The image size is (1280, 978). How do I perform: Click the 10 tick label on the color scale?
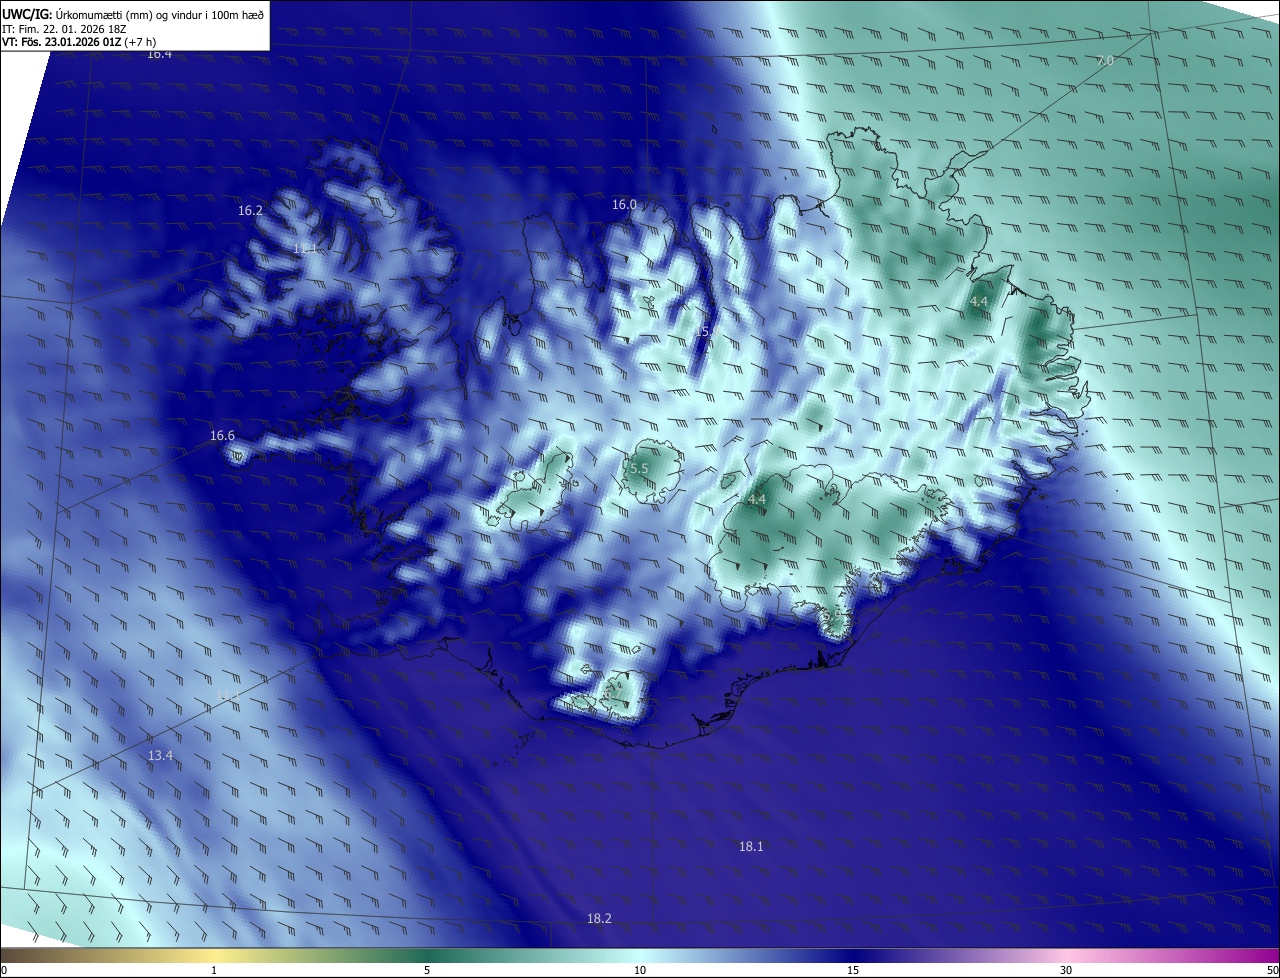pyautogui.click(x=640, y=970)
